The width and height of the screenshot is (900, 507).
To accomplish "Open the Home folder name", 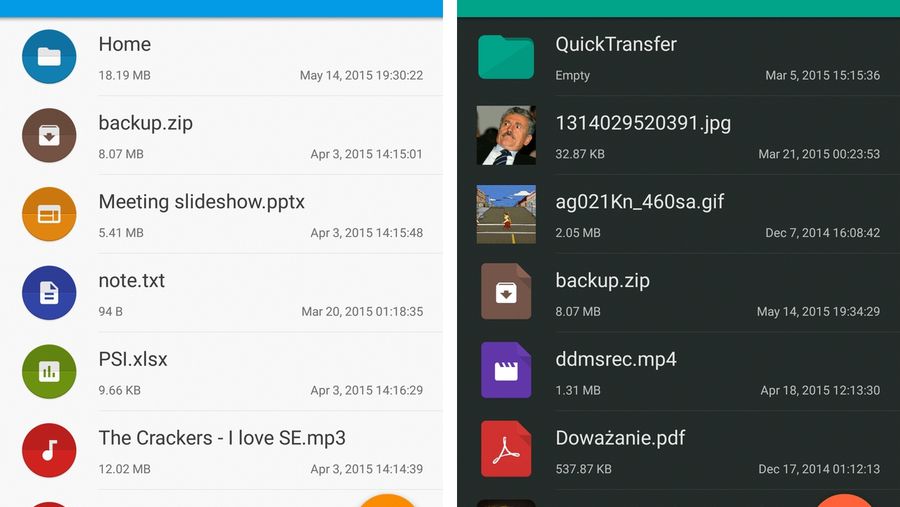I will coord(125,44).
